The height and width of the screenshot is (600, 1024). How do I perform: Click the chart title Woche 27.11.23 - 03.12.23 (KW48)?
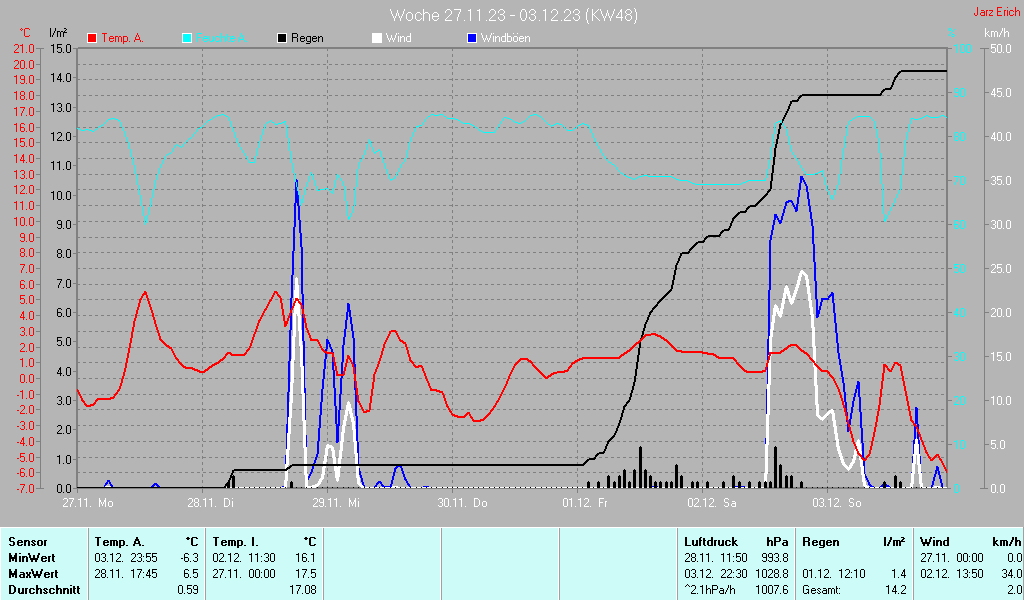click(x=513, y=15)
